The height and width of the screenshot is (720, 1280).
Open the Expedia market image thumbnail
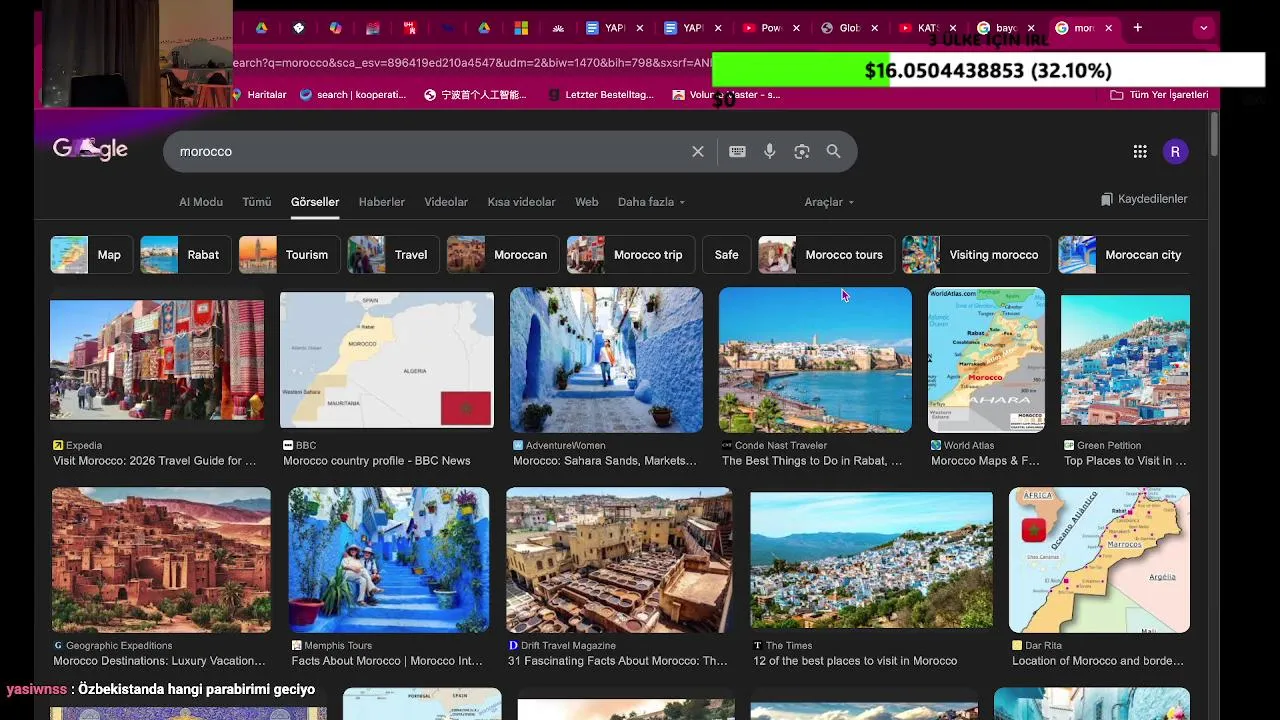coord(157,360)
